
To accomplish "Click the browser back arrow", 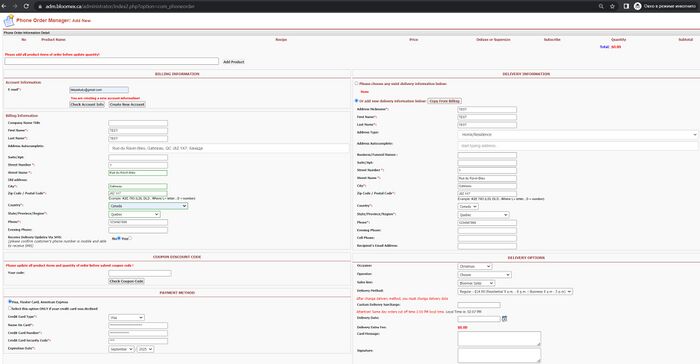I will coord(4,6).
